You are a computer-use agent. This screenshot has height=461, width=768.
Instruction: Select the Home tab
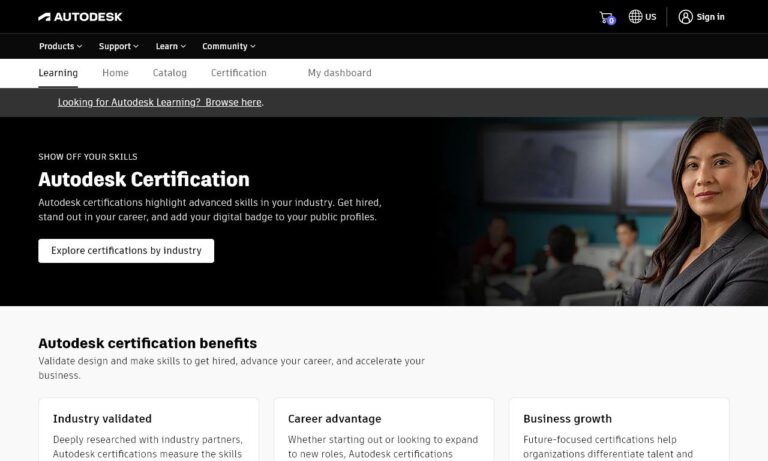(115, 73)
